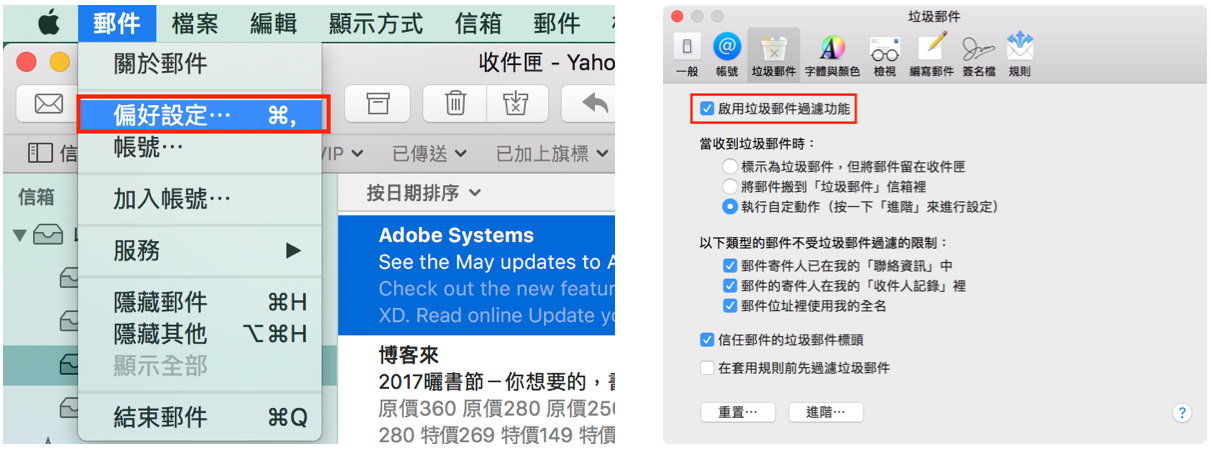Image resolution: width=1212 pixels, height=452 pixels.
Task: Open the 帳號 accounts preferences tab
Action: click(727, 51)
